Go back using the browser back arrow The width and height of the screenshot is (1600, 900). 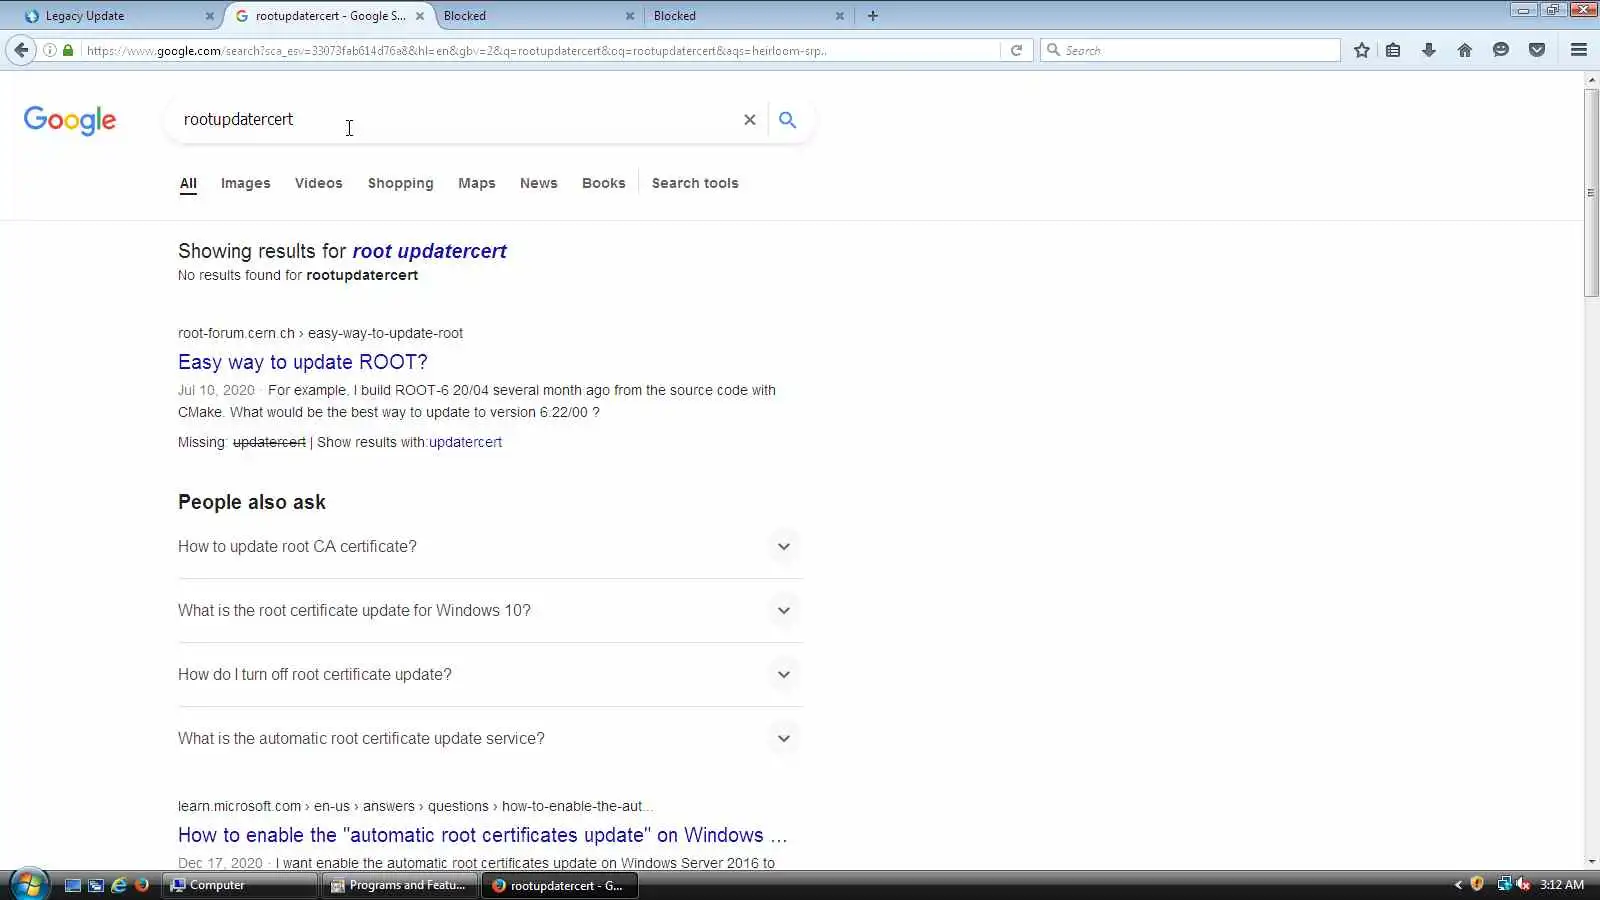(21, 50)
